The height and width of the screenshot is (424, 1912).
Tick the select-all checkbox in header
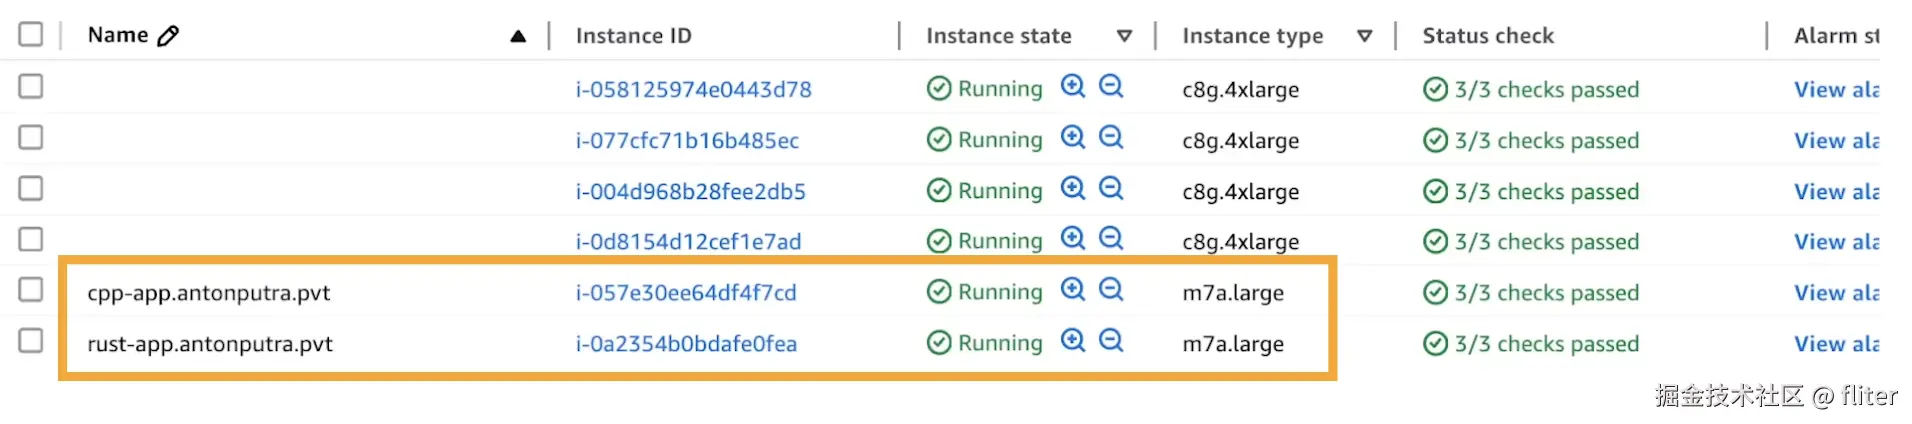pos(31,35)
